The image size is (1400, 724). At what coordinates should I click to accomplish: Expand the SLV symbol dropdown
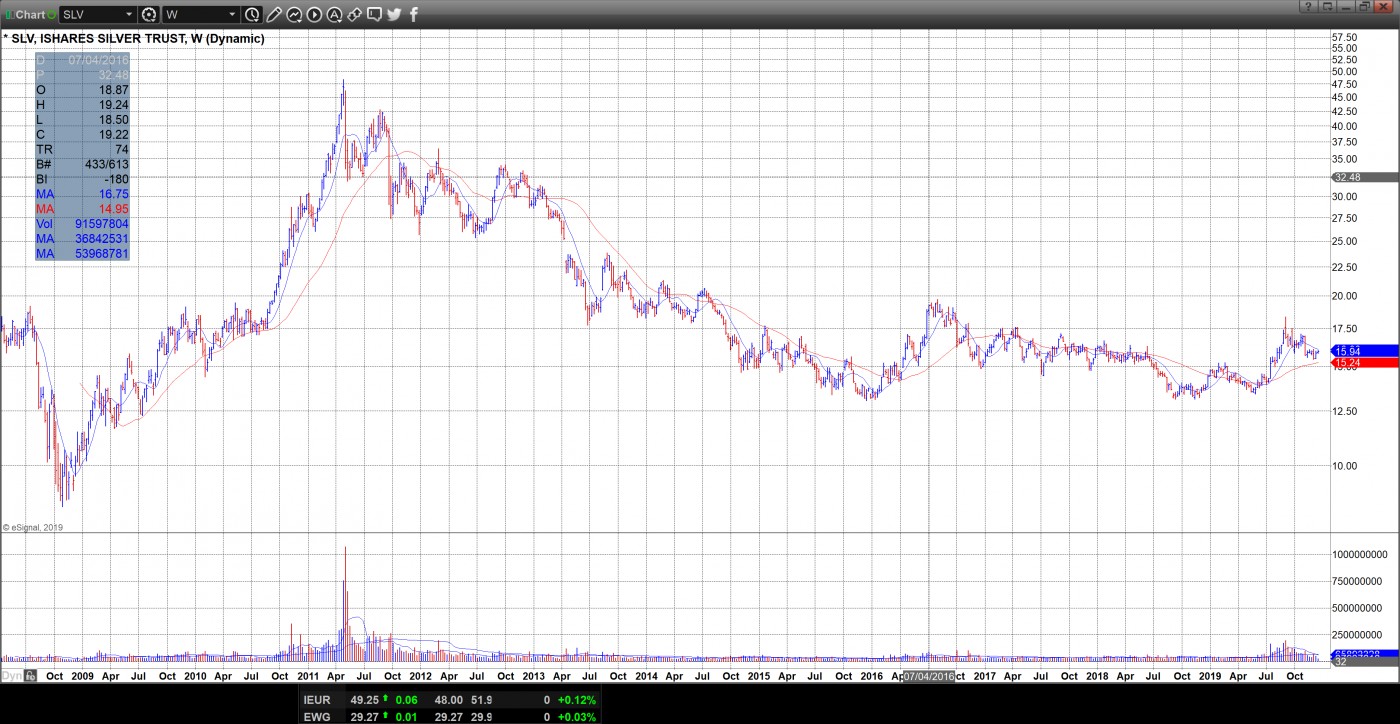click(x=129, y=14)
